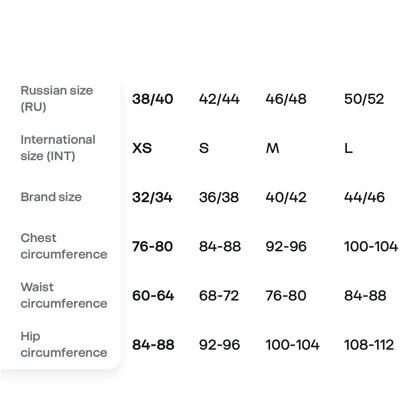Select brand size 44/46 value
The width and height of the screenshot is (420, 420).
click(364, 197)
